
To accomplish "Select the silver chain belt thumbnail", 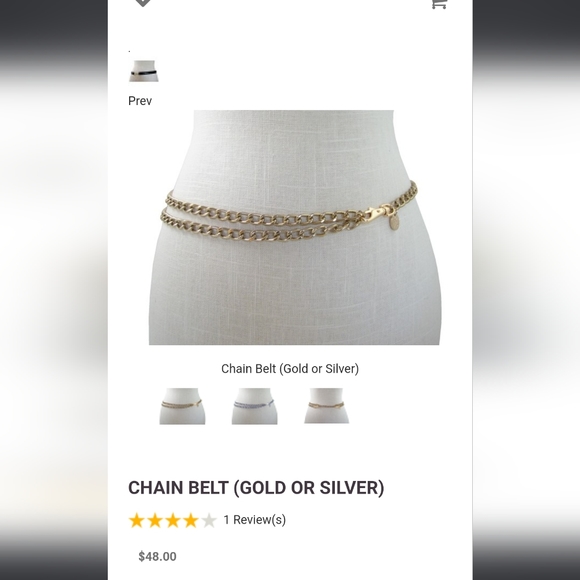I will click(254, 406).
